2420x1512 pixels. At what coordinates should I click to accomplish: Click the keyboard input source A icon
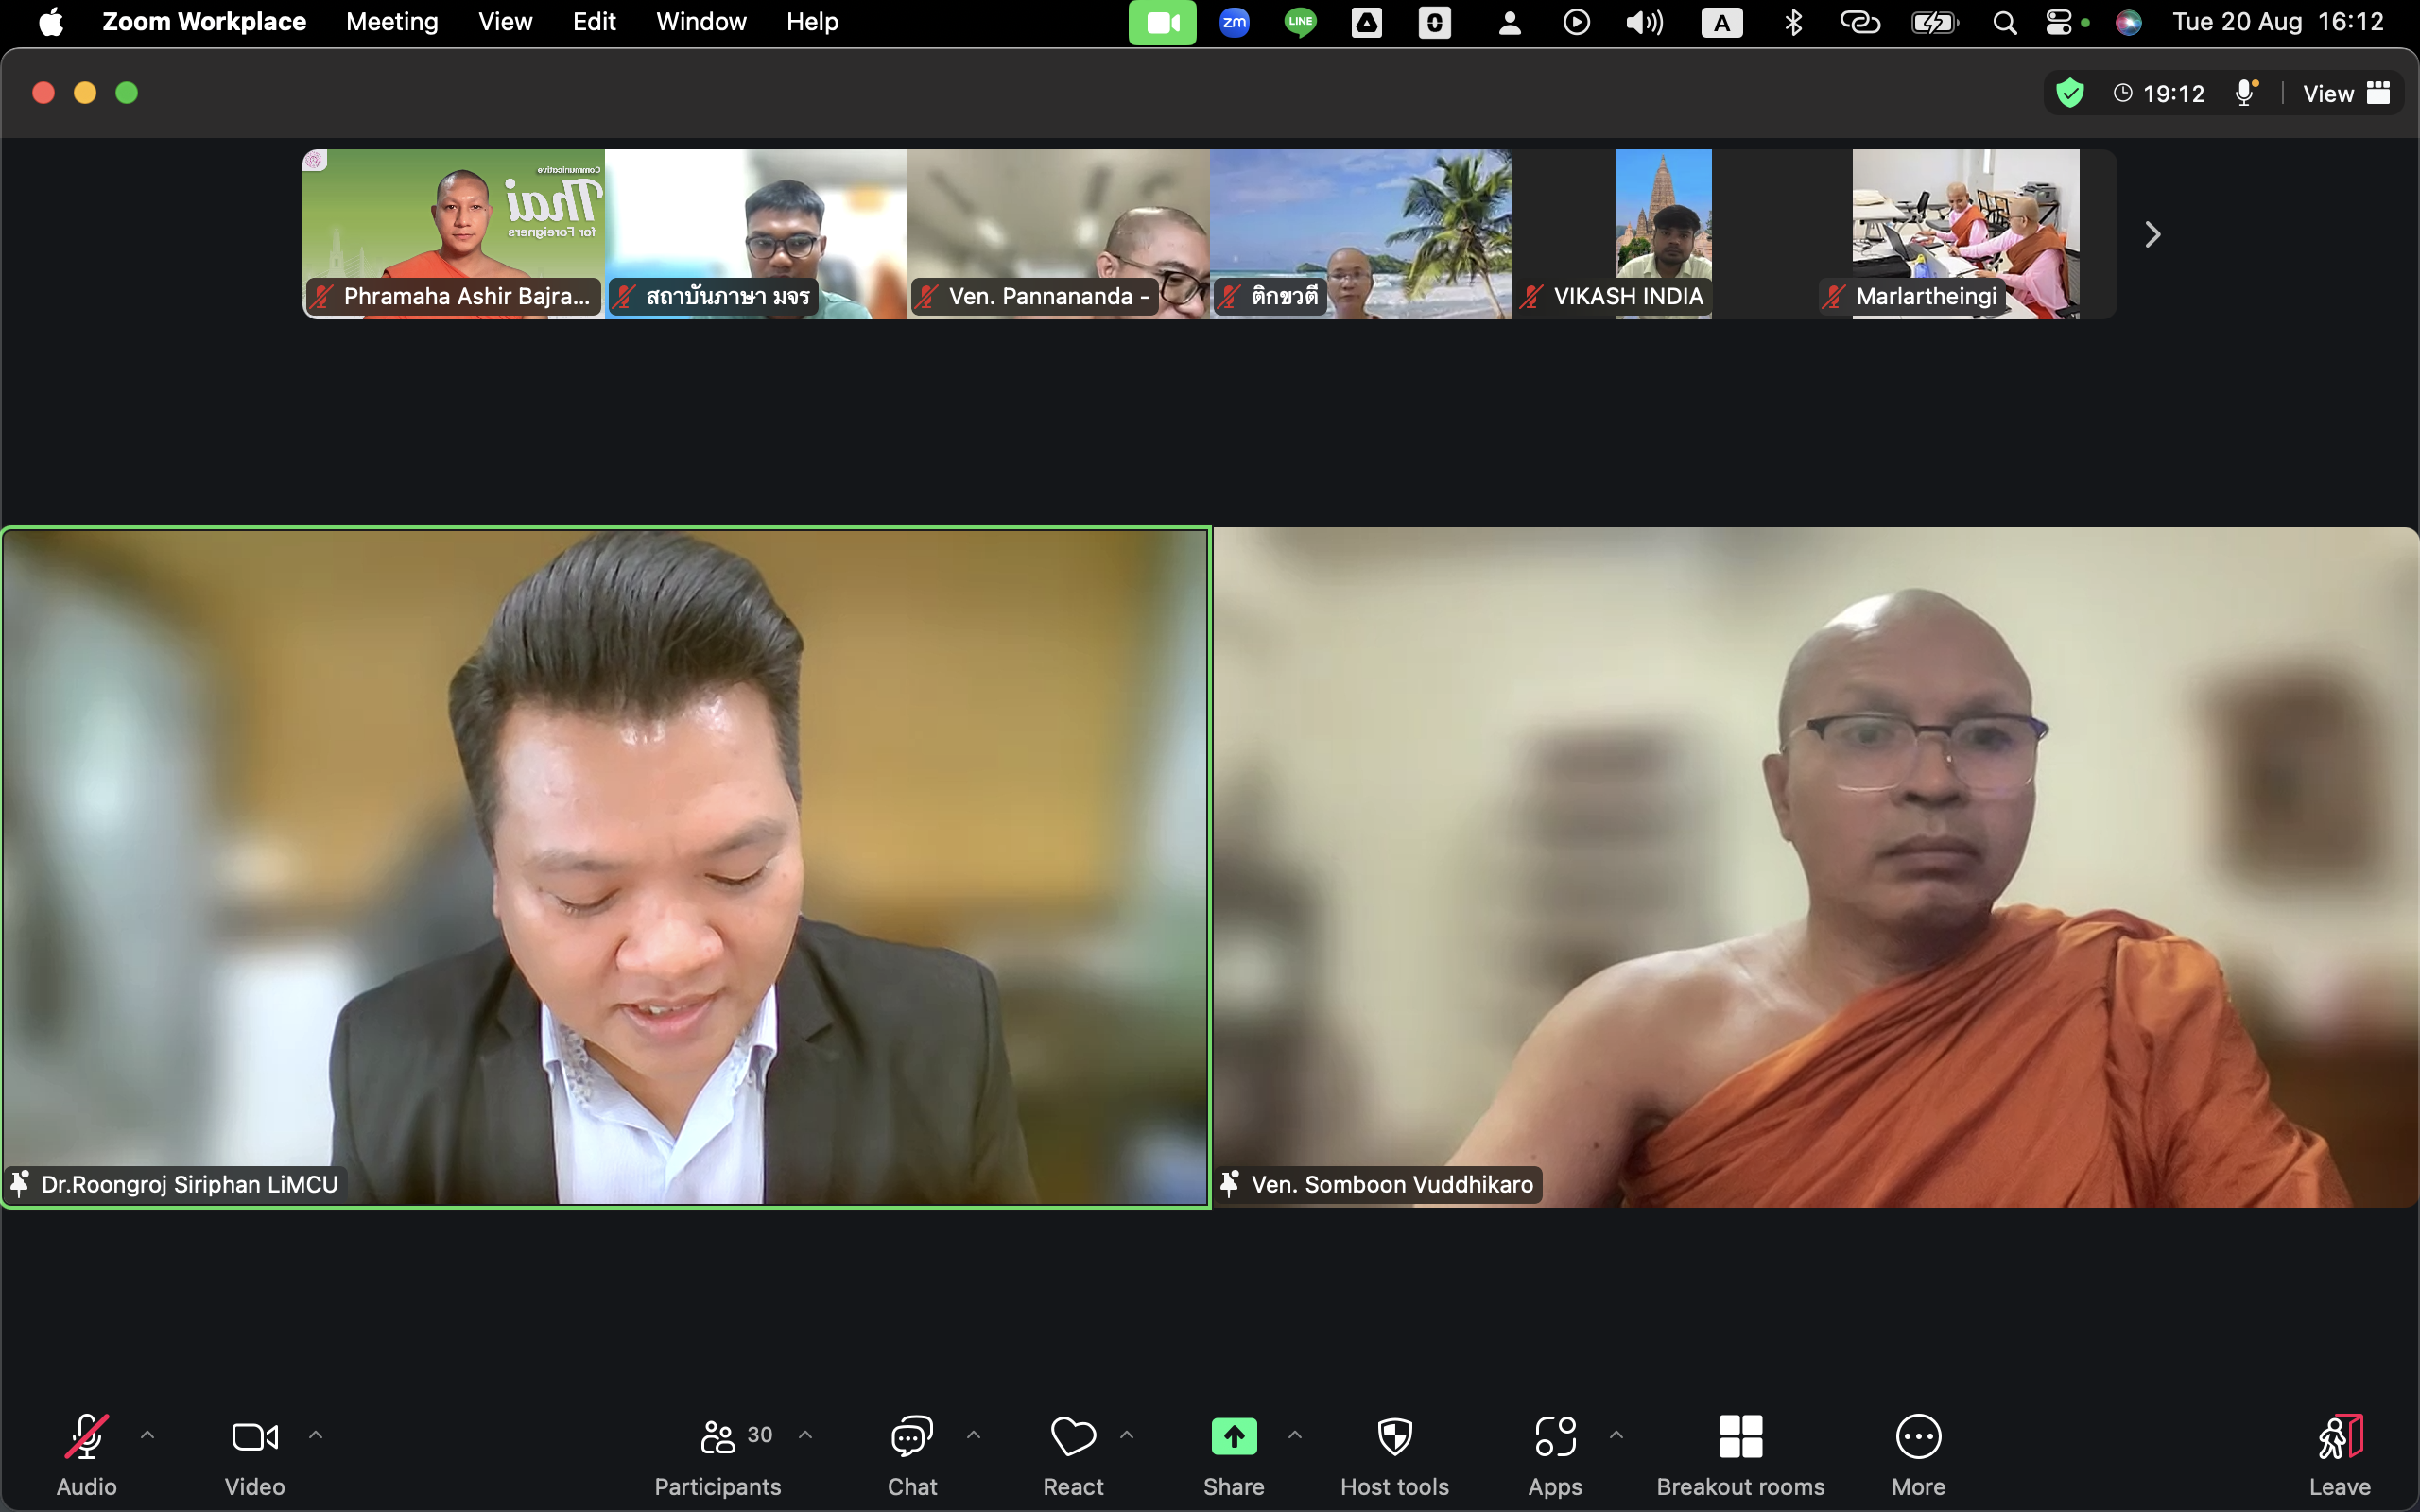click(x=1722, y=22)
